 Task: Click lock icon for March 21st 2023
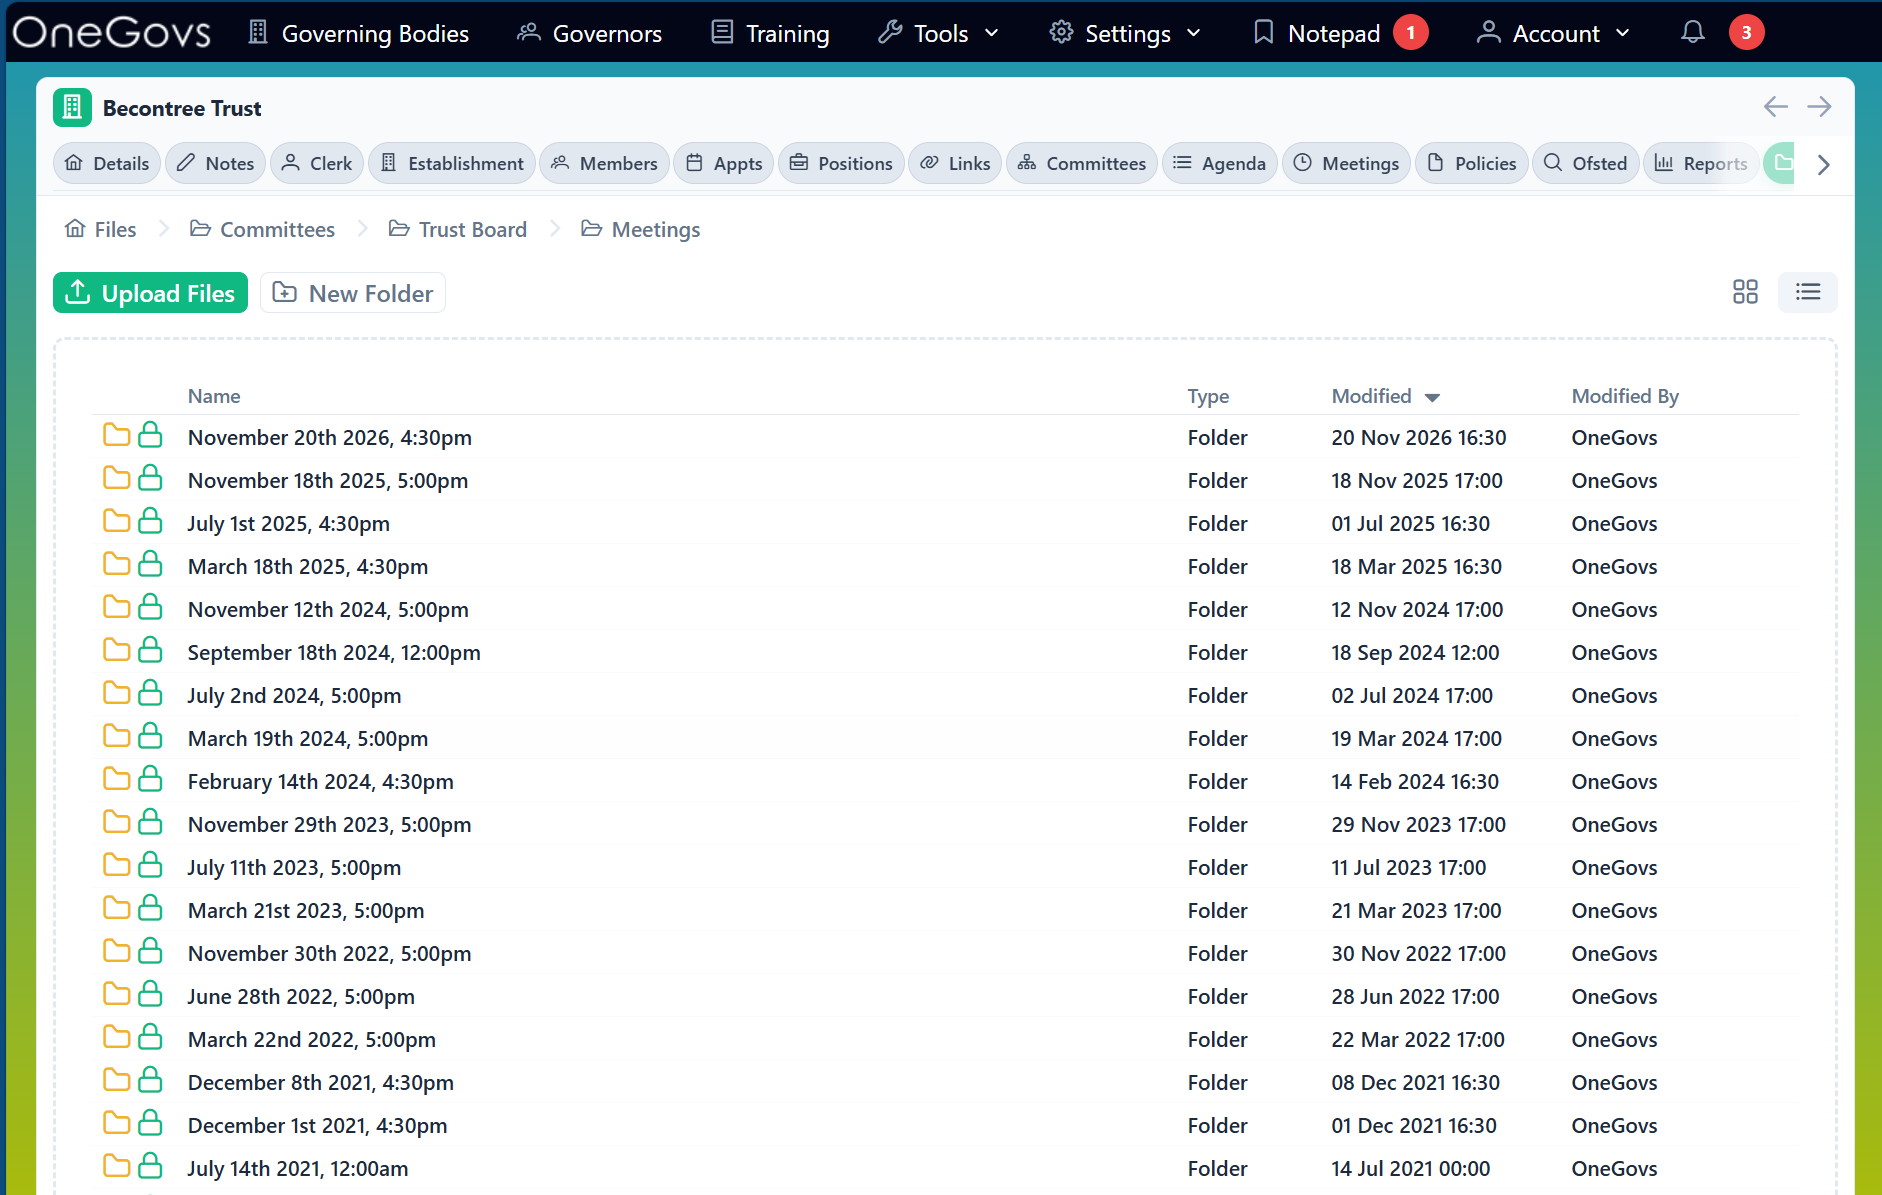[150, 908]
